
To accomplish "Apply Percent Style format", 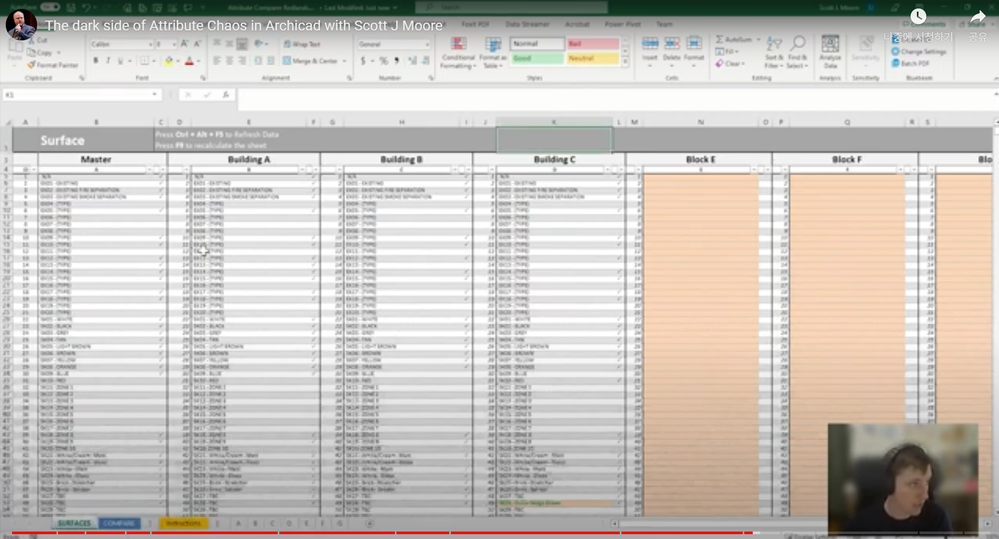I will click(384, 61).
